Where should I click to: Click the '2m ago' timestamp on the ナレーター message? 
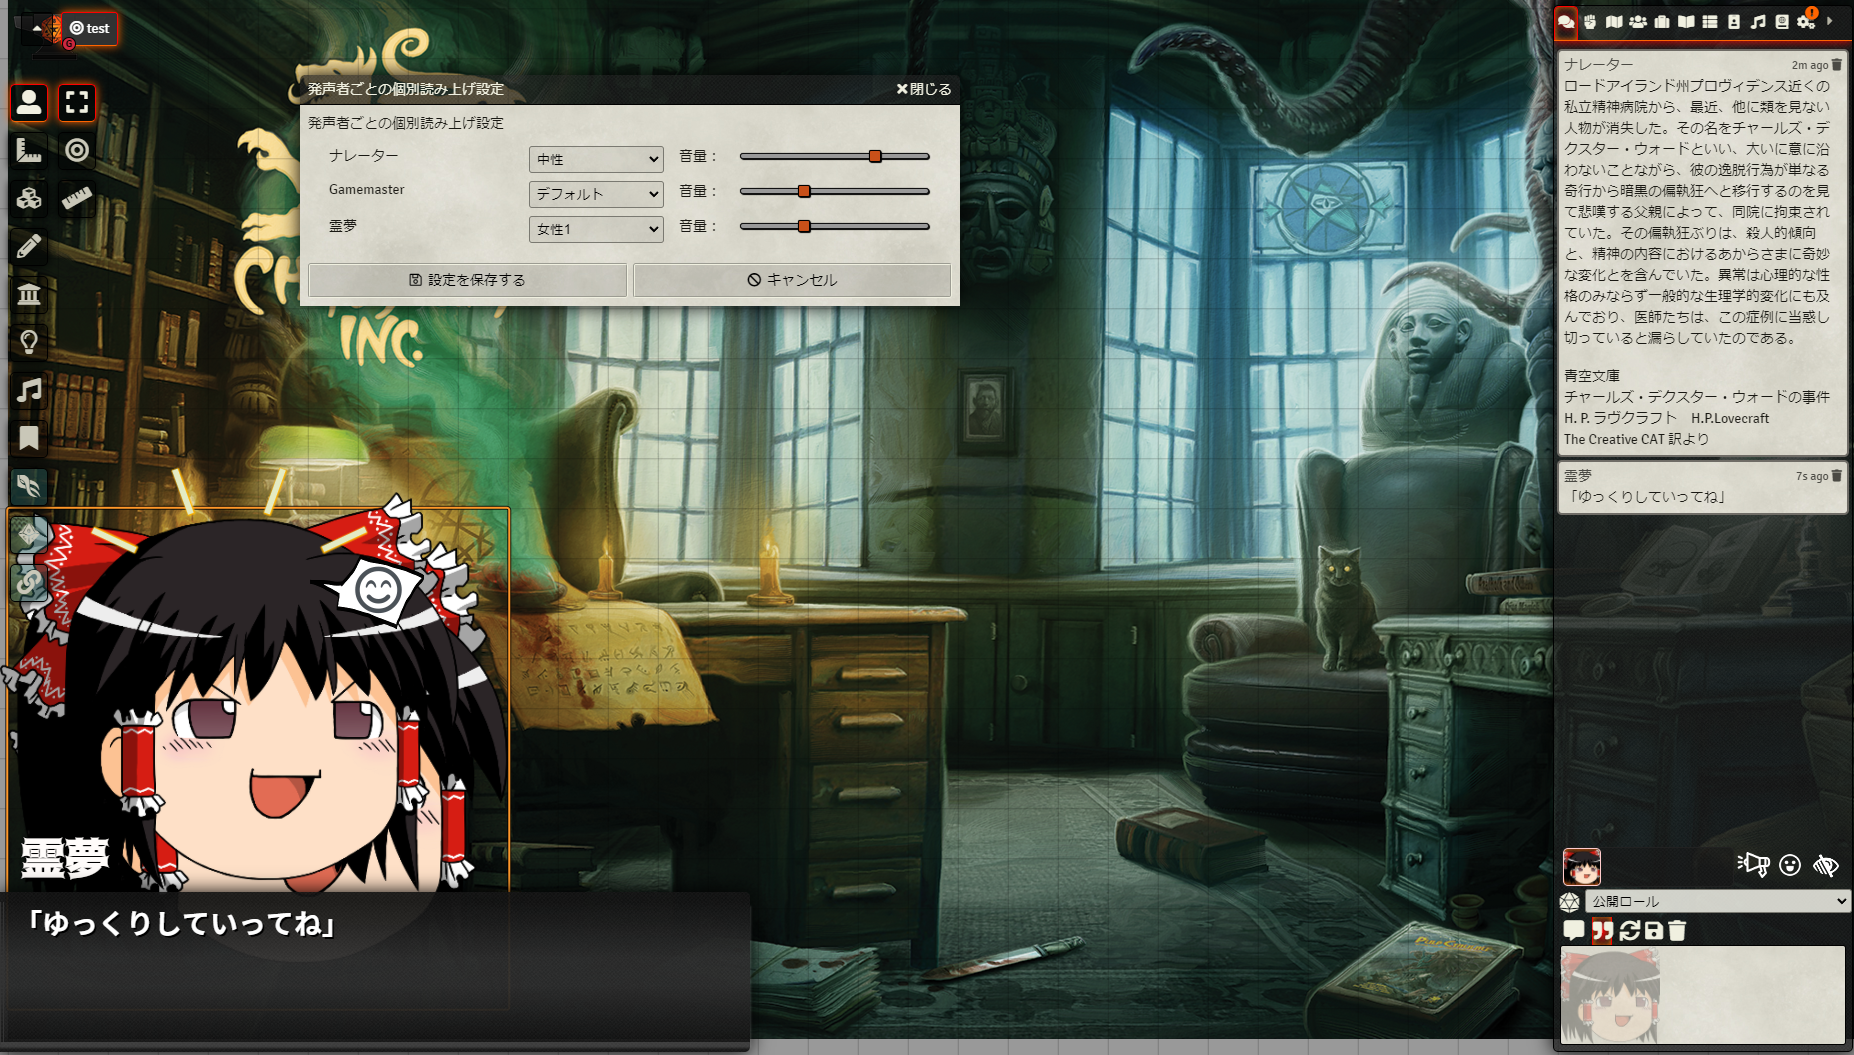1809,65
